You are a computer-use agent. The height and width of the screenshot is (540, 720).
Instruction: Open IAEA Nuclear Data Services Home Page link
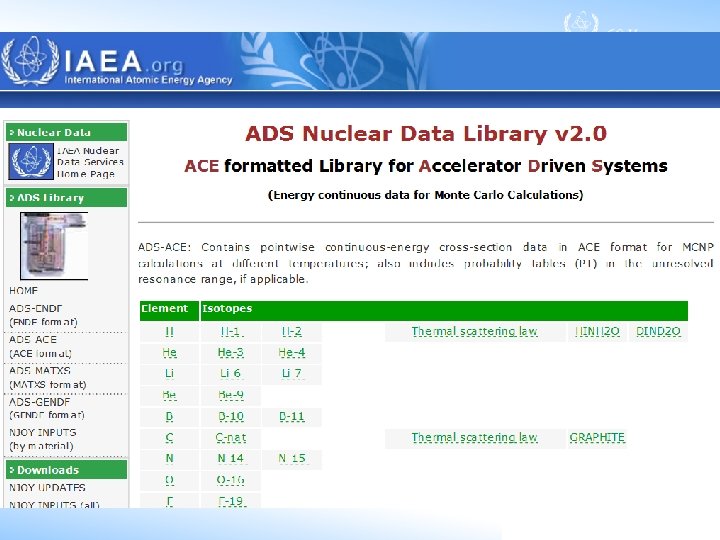click(90, 162)
